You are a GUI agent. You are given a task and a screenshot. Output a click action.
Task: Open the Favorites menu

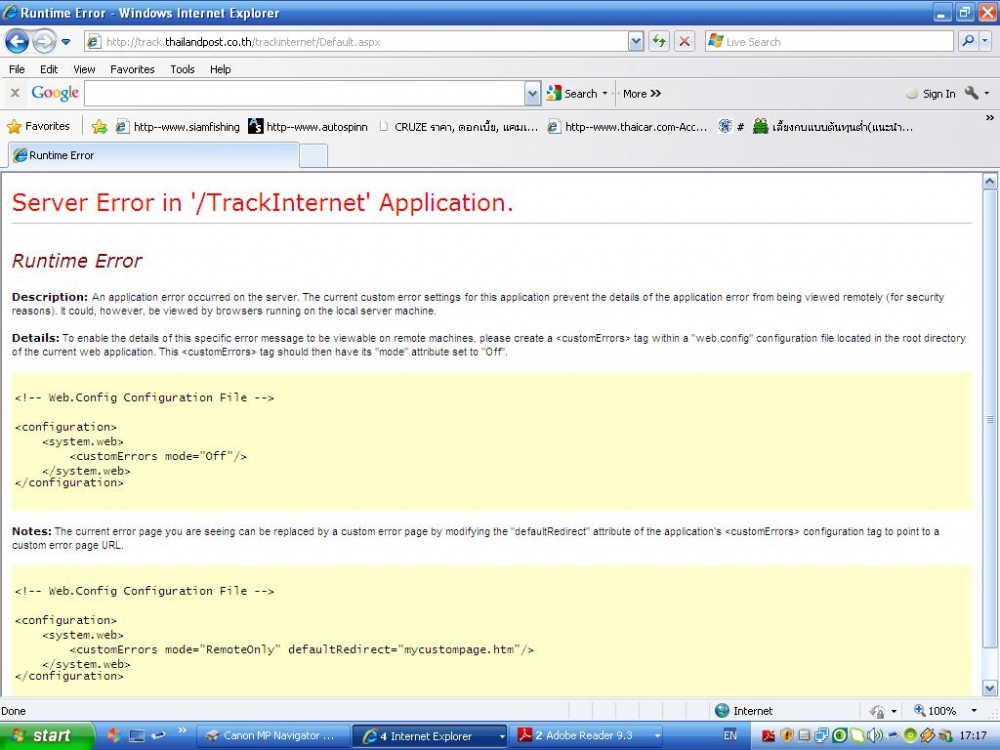point(132,69)
